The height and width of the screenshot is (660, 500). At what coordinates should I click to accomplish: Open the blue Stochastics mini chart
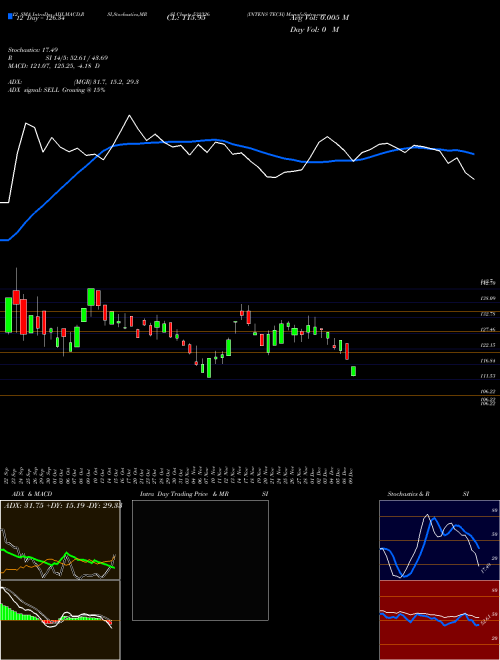click(x=439, y=540)
